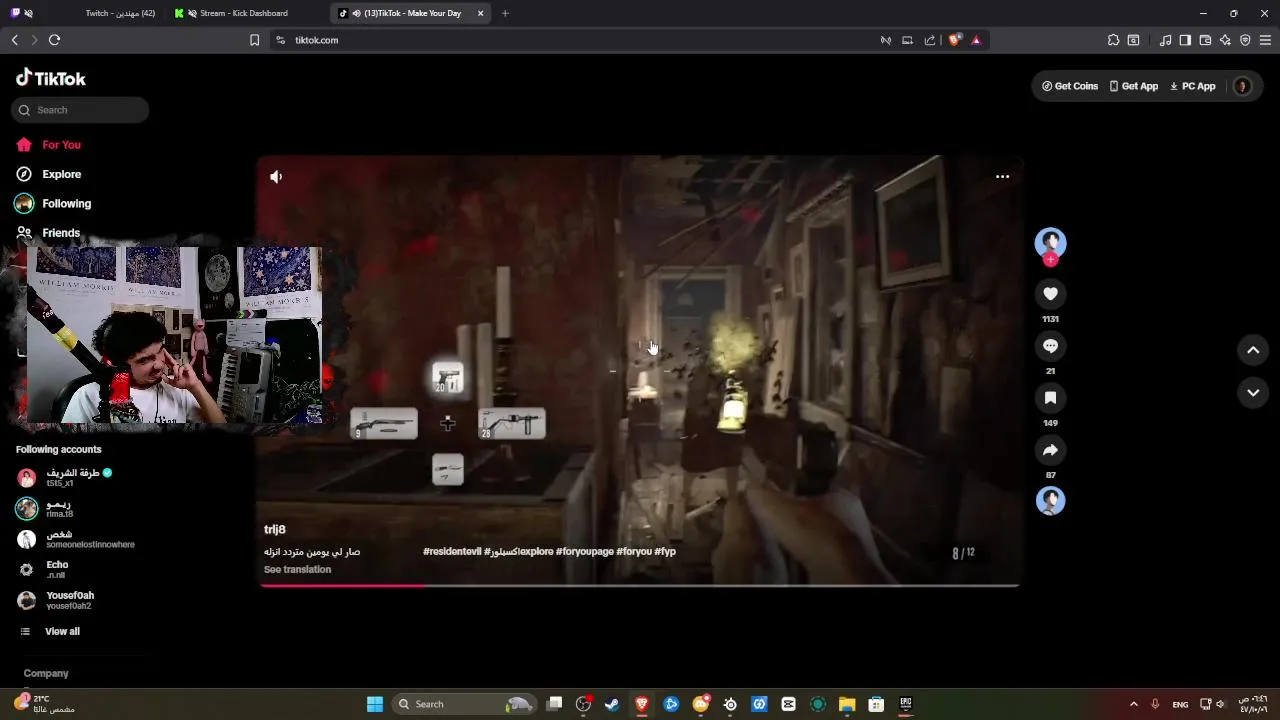Expand the Company footer section
This screenshot has width=1280, height=720.
click(x=46, y=674)
